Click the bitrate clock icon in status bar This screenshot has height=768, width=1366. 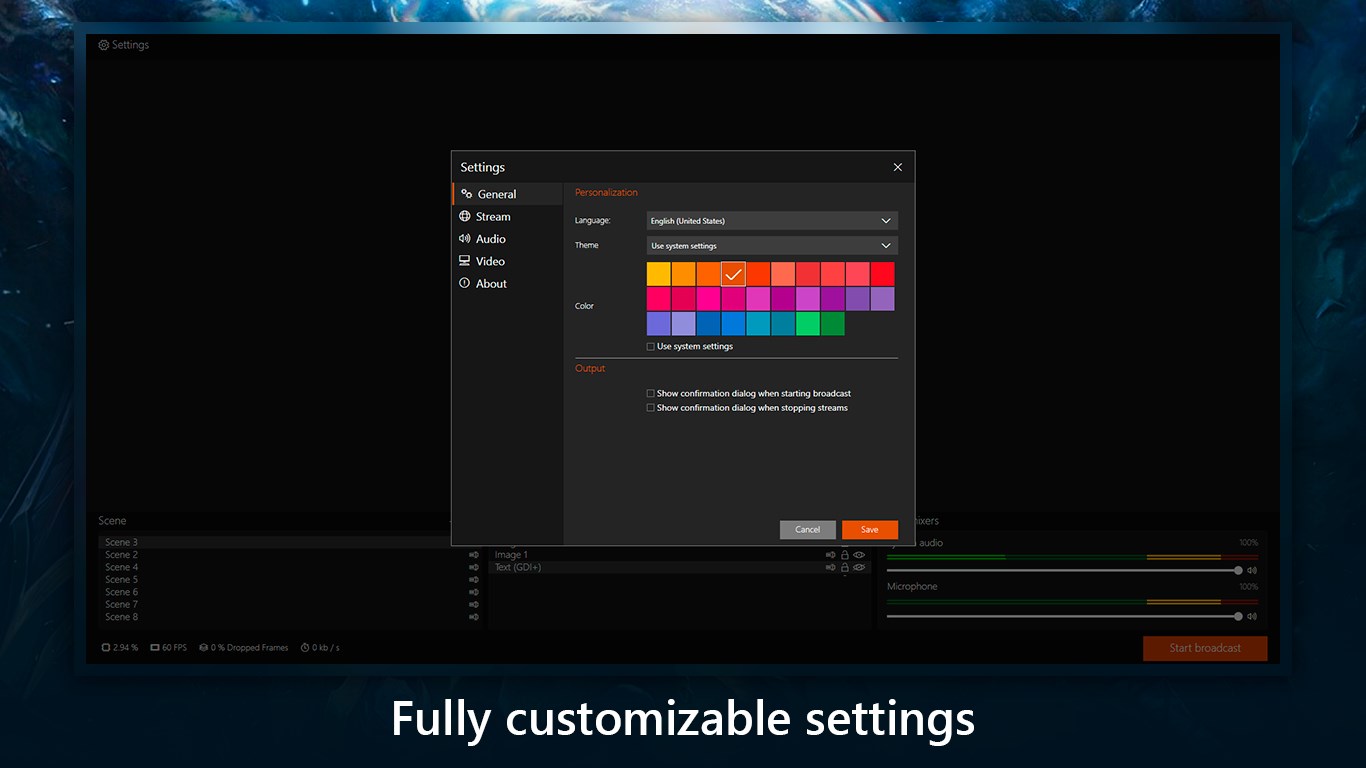(x=304, y=648)
